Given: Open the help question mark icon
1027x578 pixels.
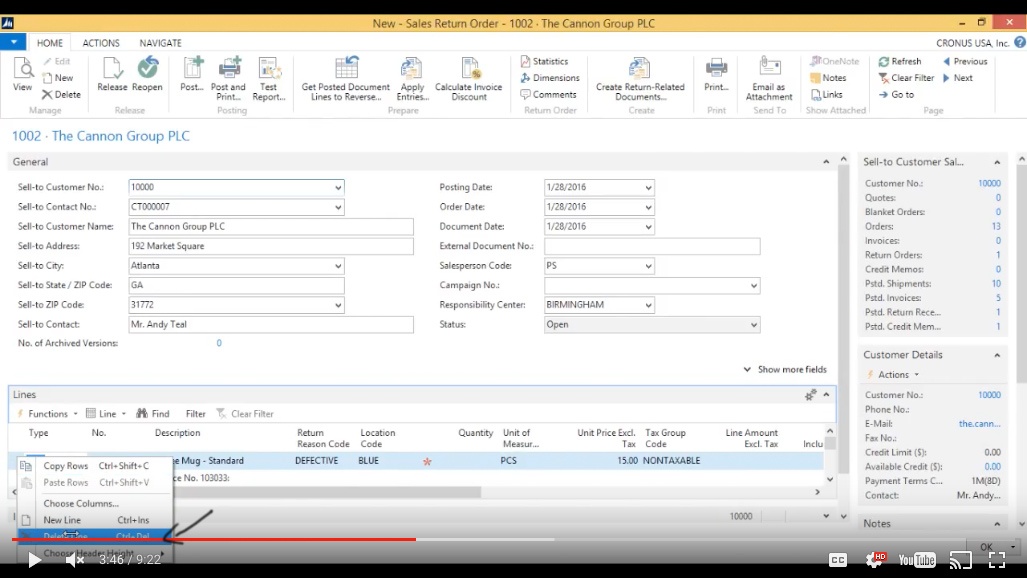Looking at the screenshot, I should click(x=1020, y=42).
